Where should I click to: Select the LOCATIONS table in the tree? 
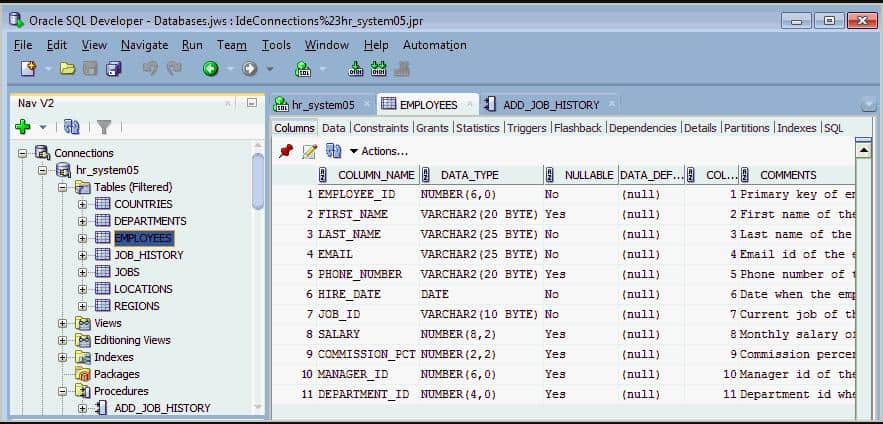[143, 289]
